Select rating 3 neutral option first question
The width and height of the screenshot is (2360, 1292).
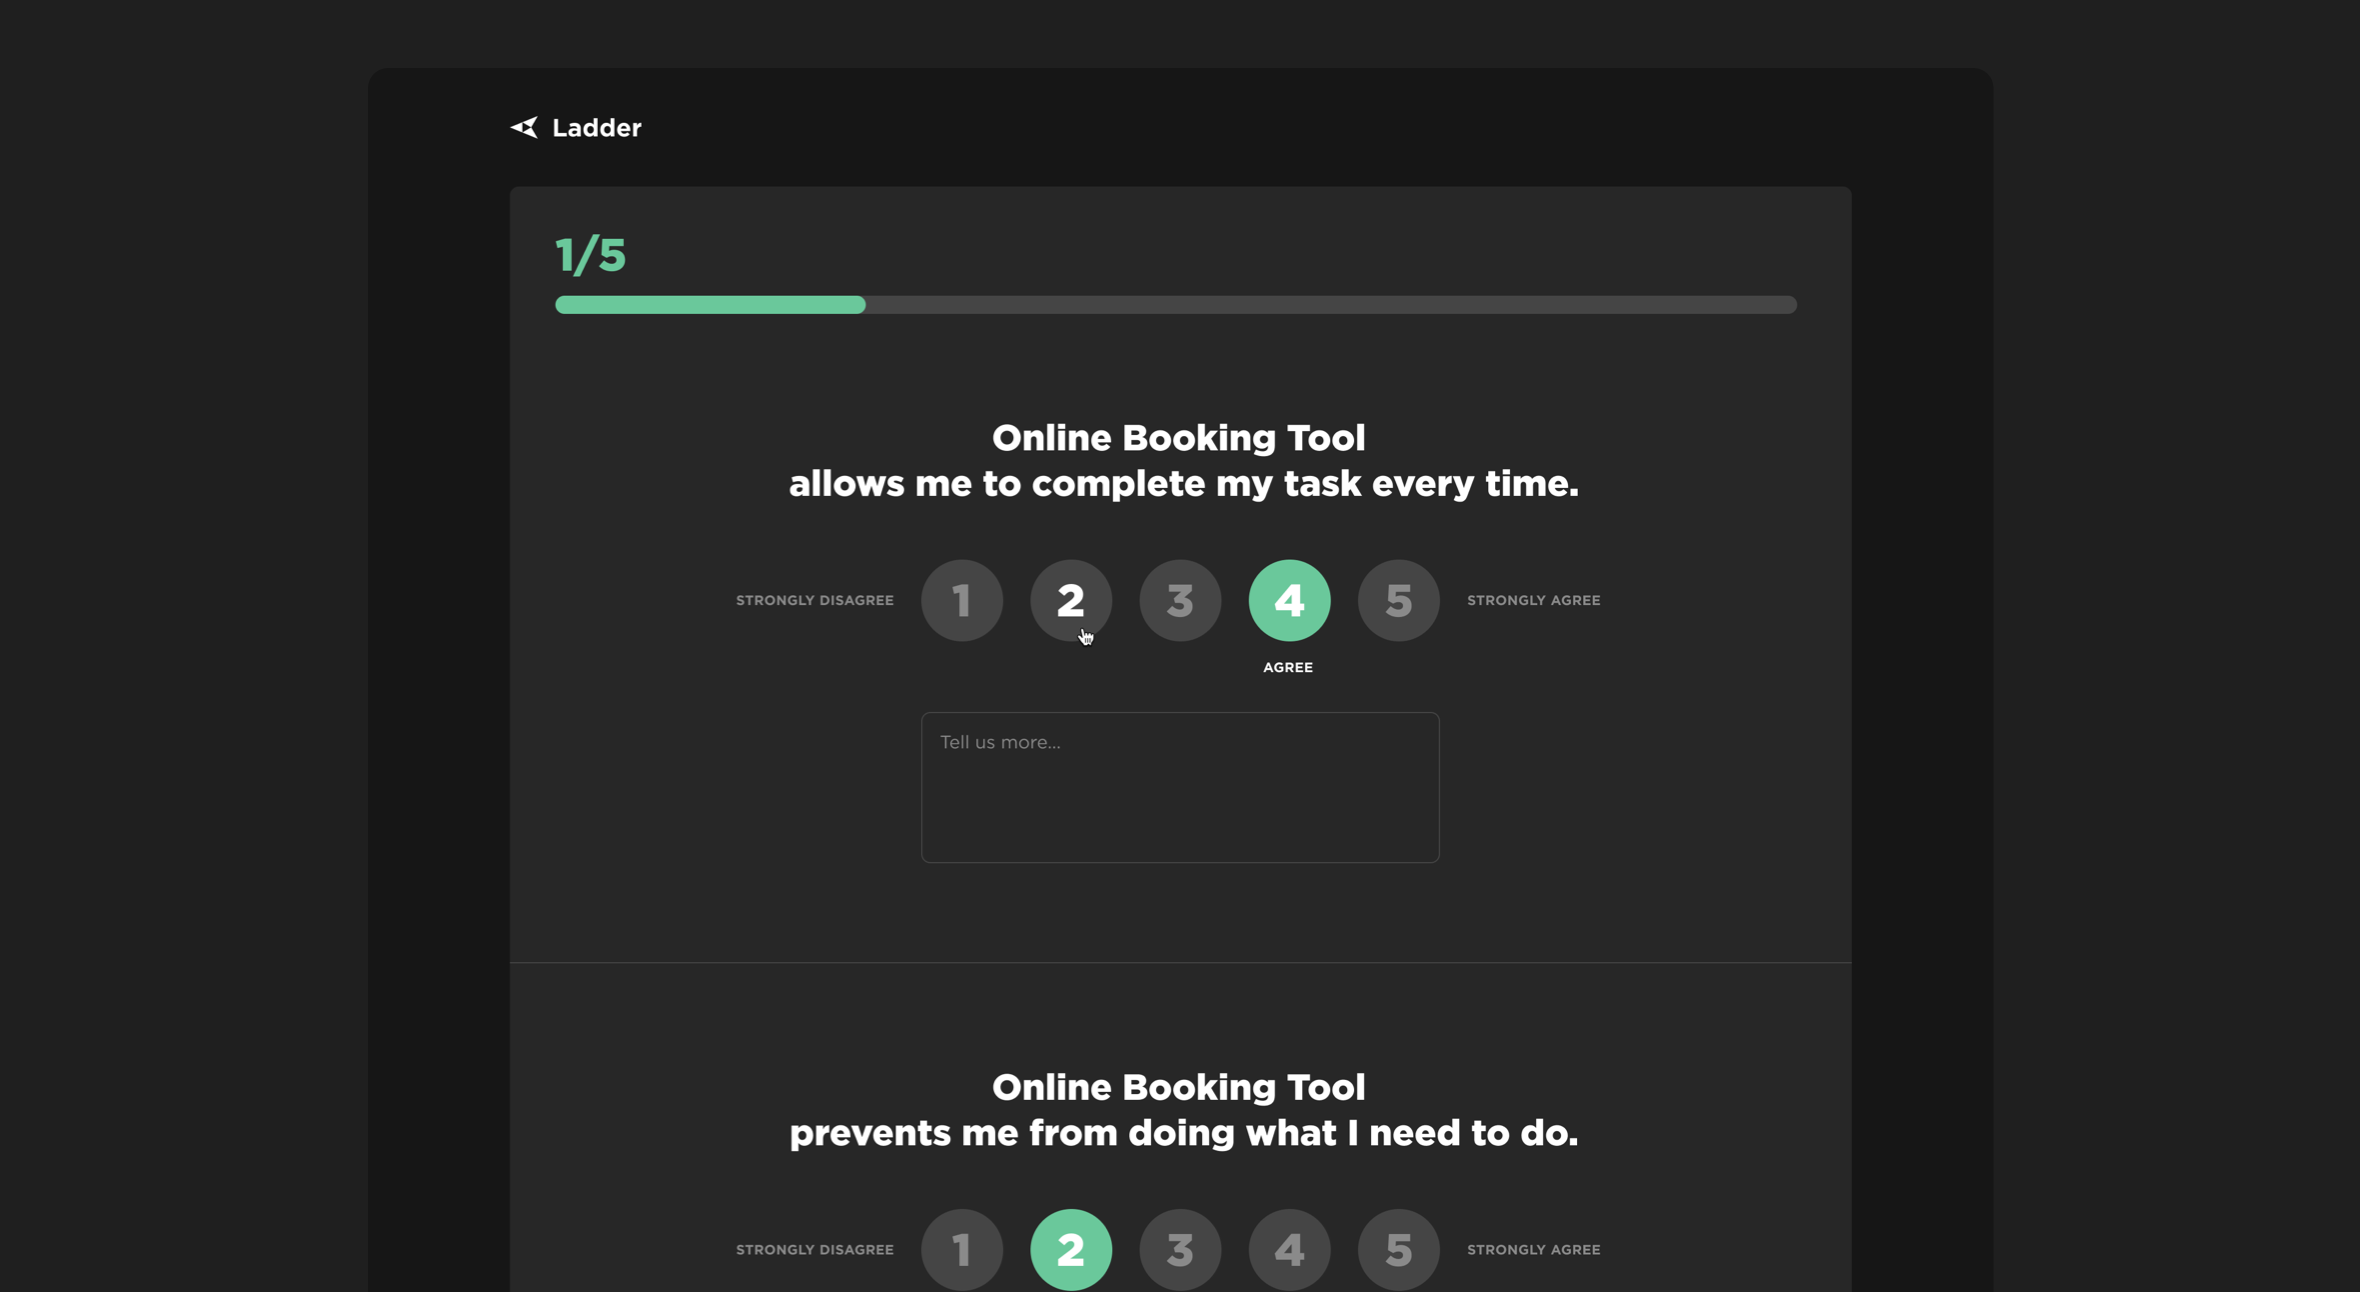pyautogui.click(x=1180, y=600)
